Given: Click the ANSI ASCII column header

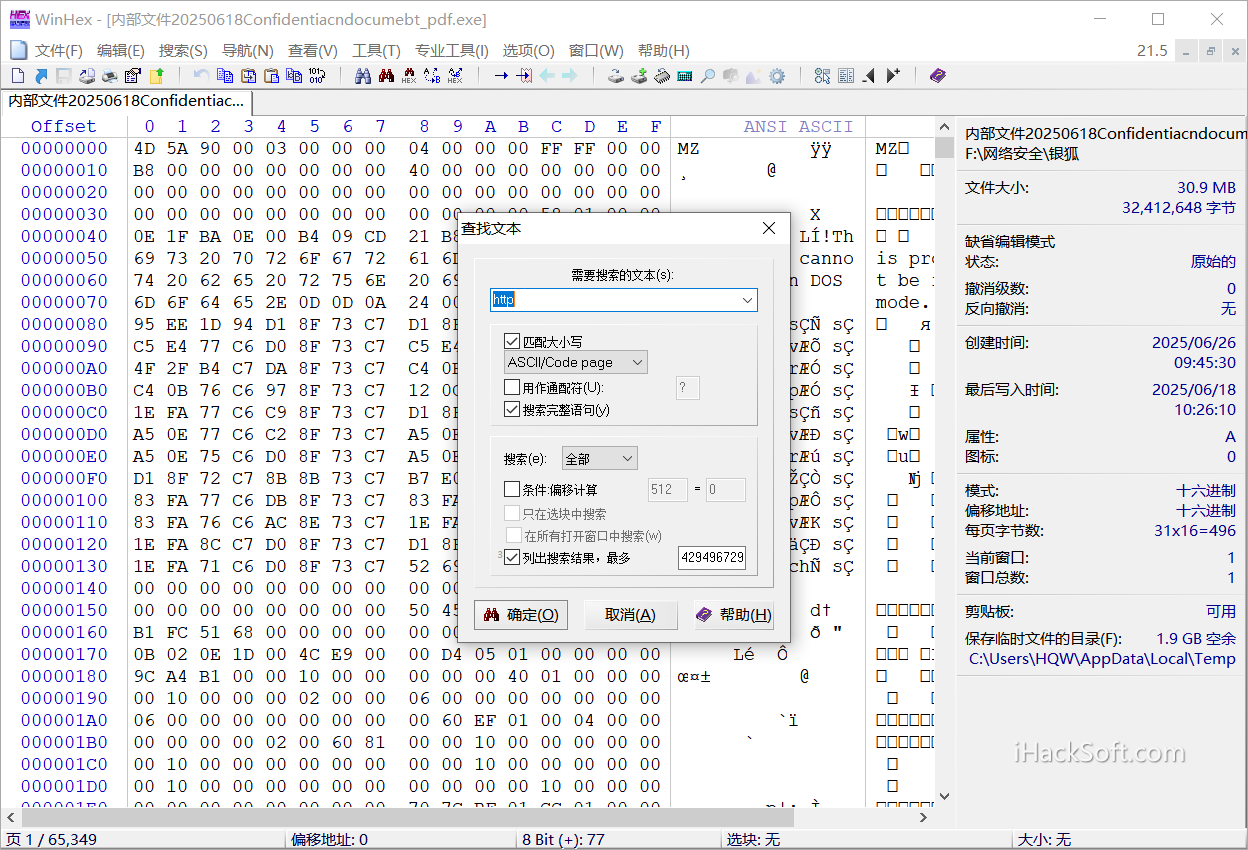Looking at the screenshot, I should click(x=798, y=126).
